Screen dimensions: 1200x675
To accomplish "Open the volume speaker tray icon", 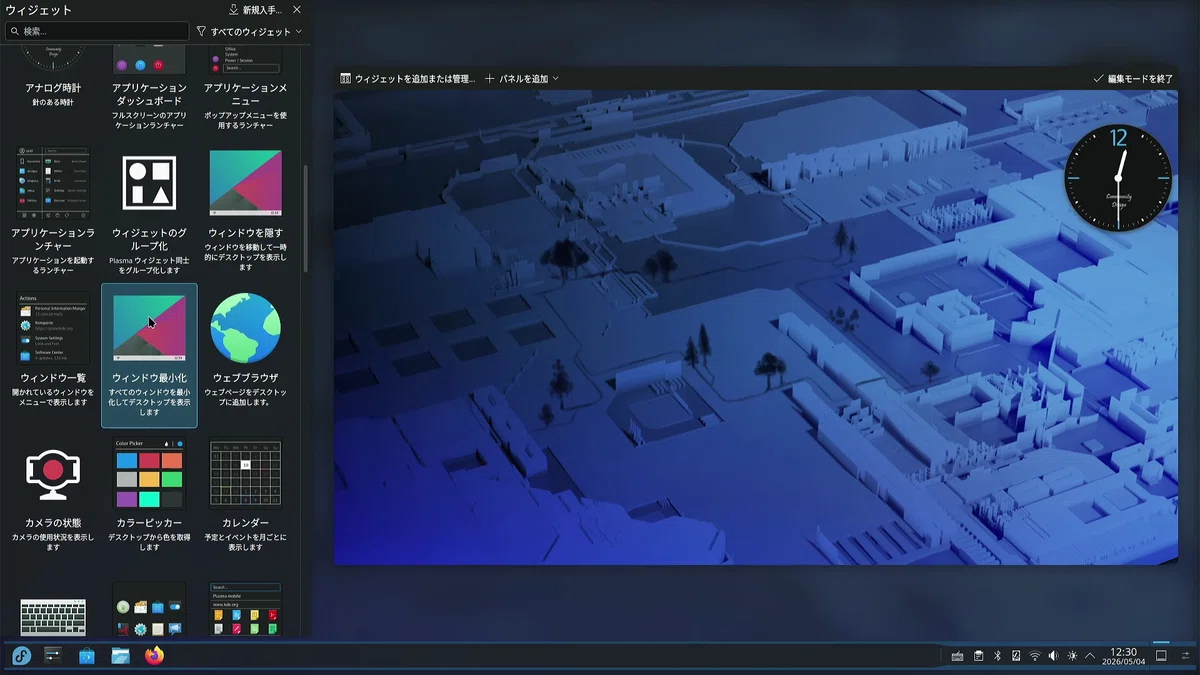I will coord(1053,656).
